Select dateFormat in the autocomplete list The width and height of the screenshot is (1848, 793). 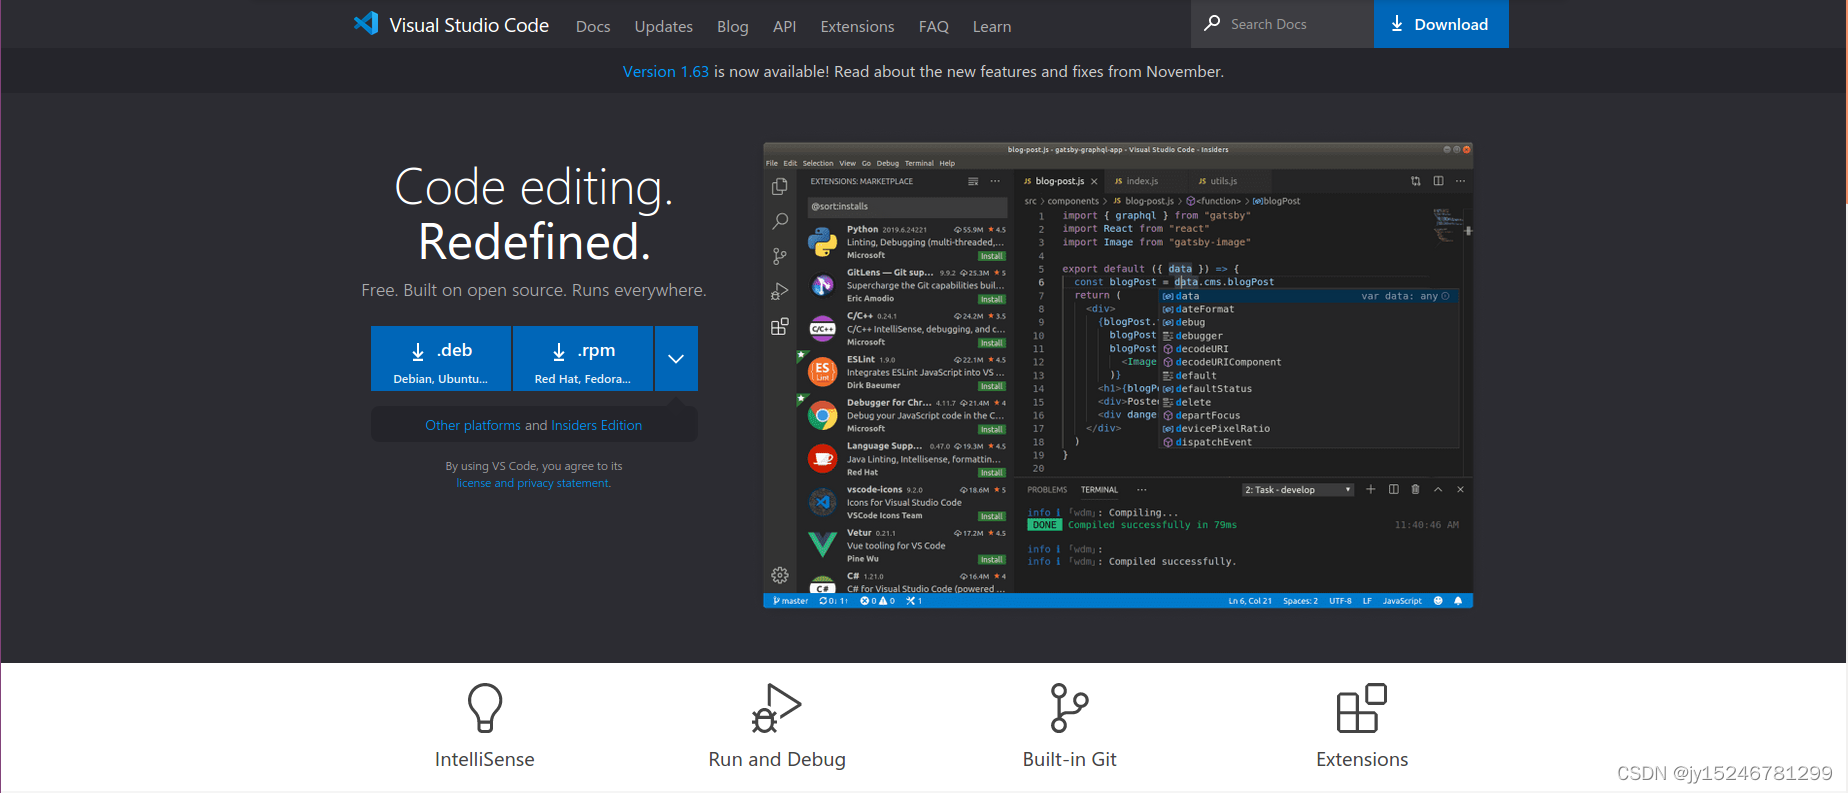(1204, 309)
